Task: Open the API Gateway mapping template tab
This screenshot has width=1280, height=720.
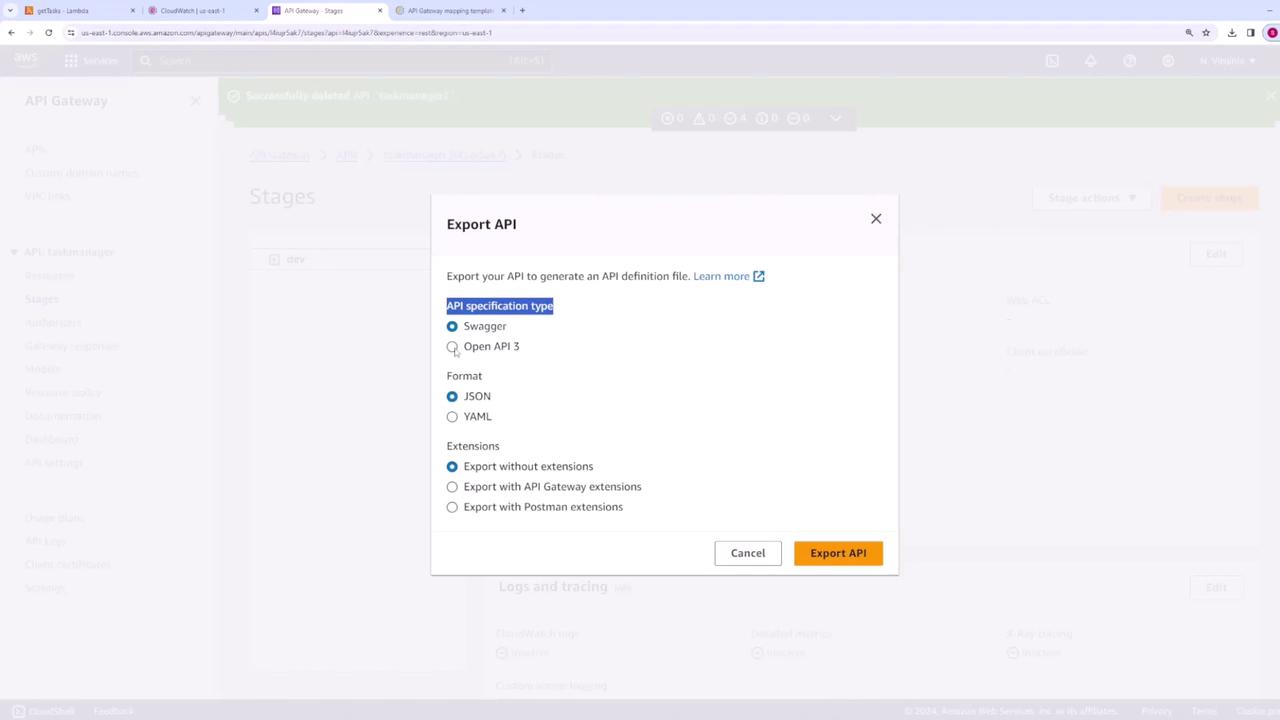Action: click(450, 11)
